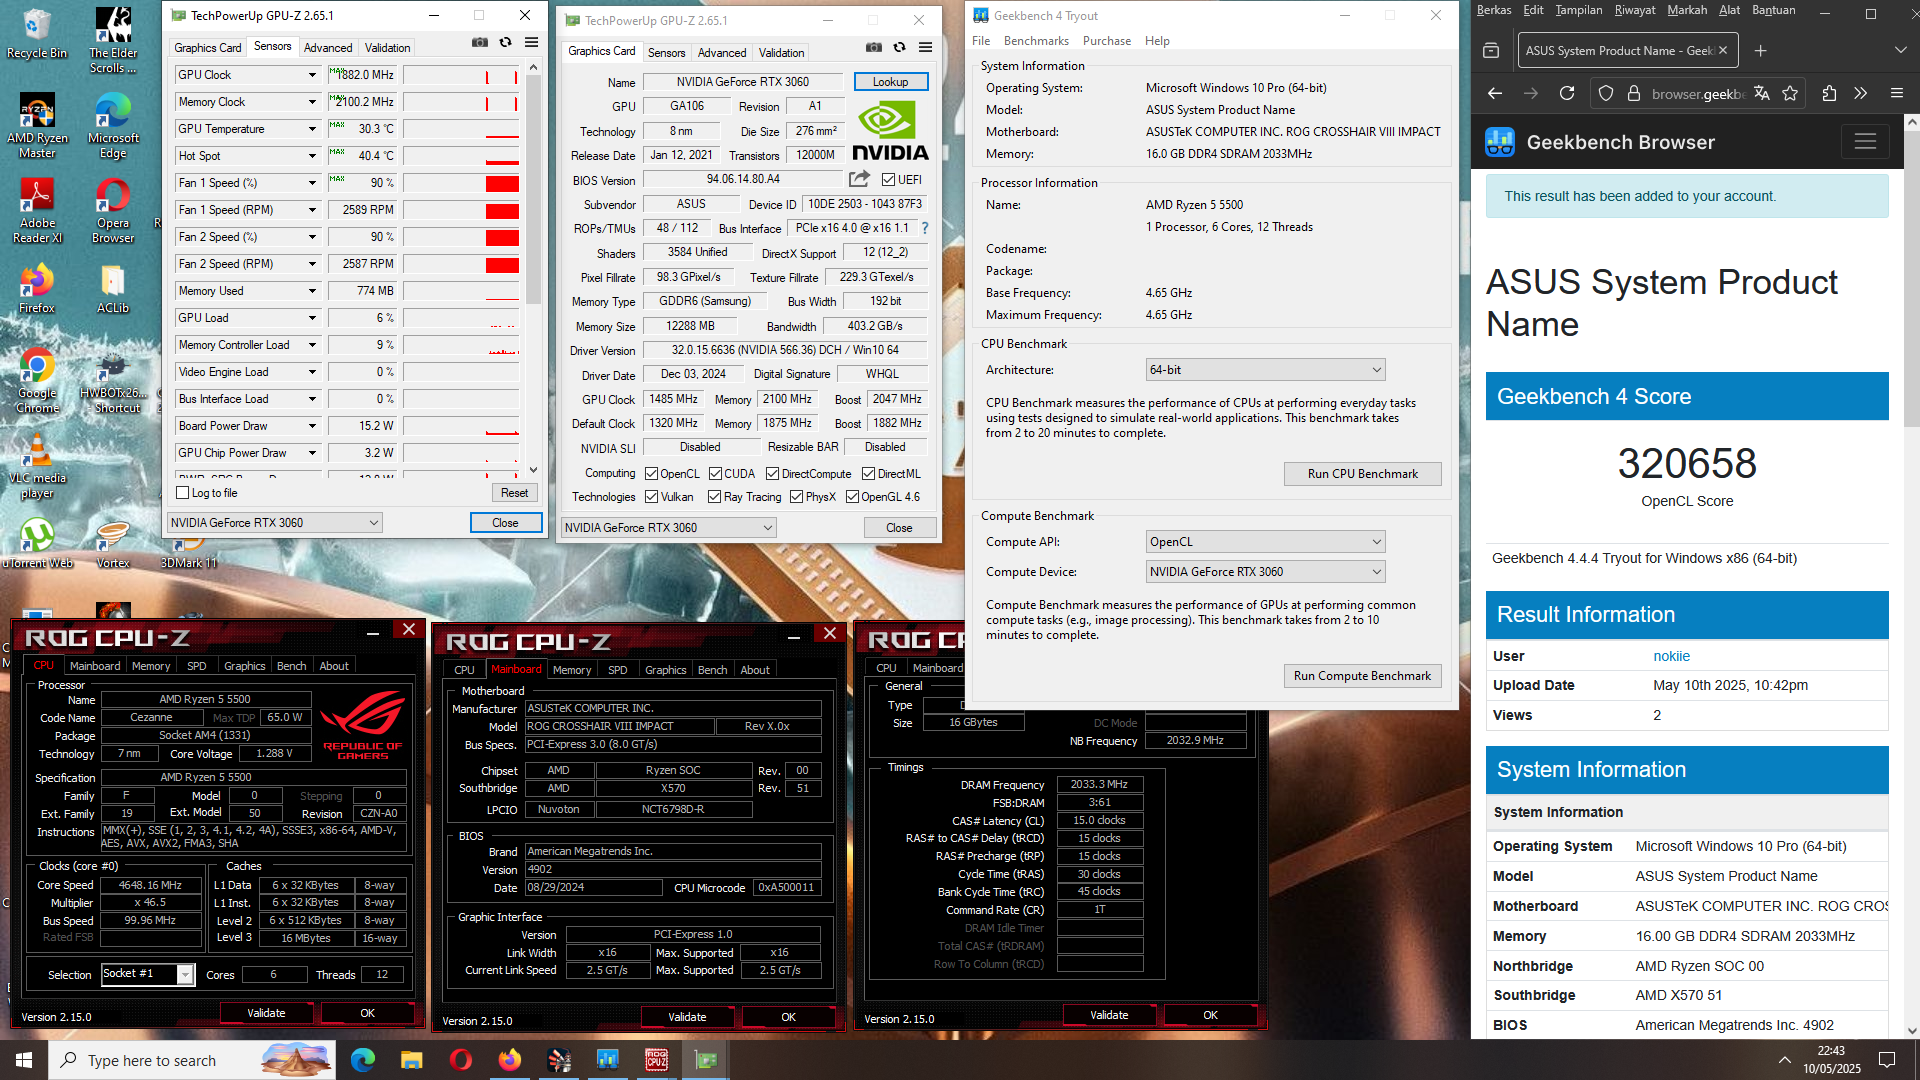Show hidden tray icons chevron
This screenshot has width=1920, height=1080.
(x=1785, y=1060)
